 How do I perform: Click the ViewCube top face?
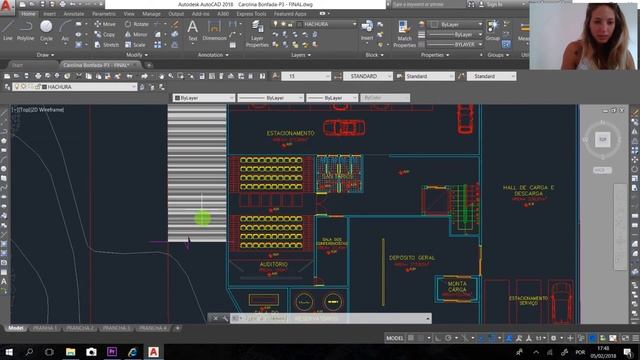602,140
